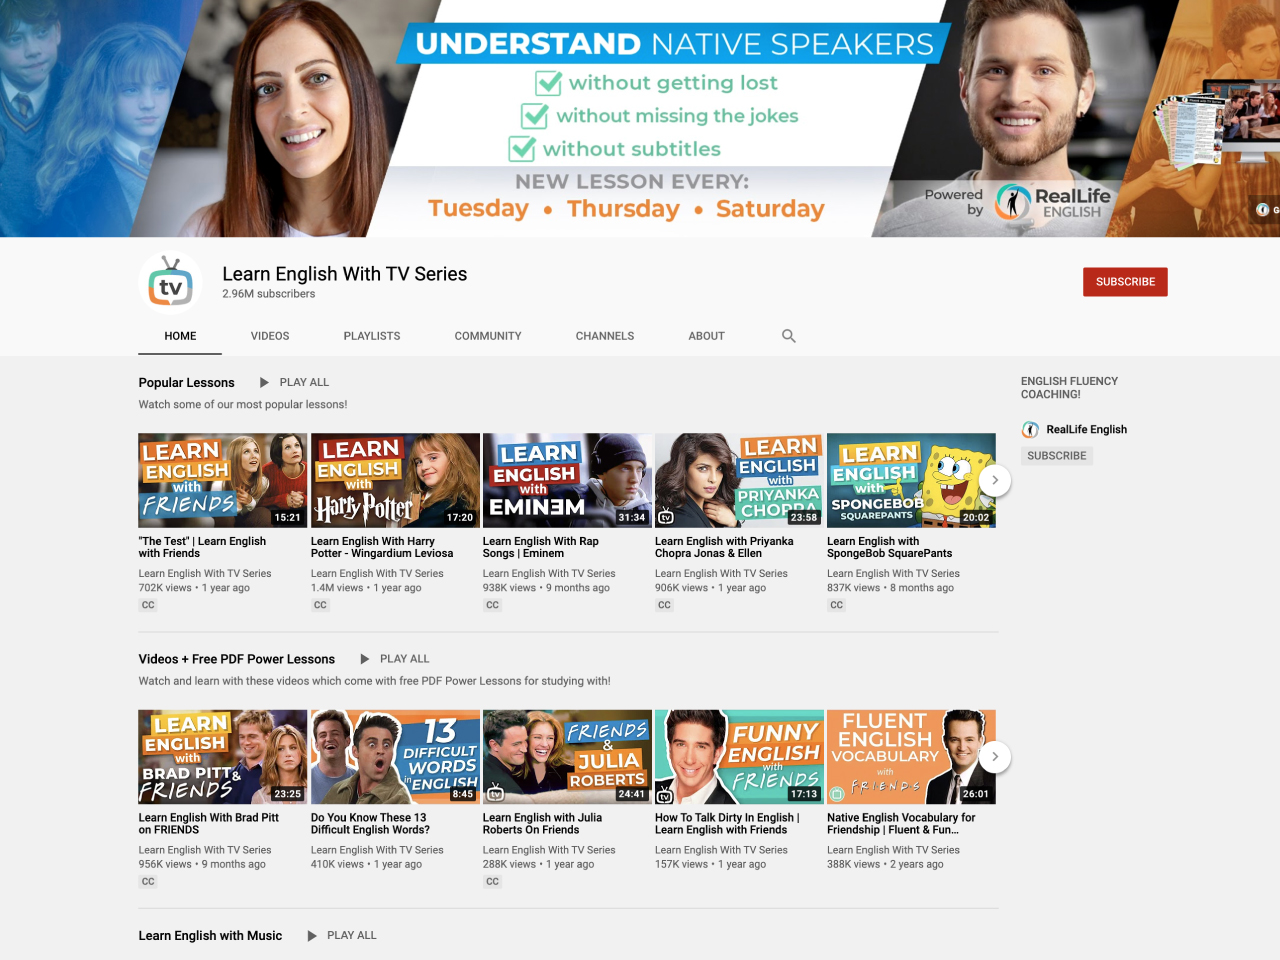Click channel name under the Harry Potter video
The image size is (1280, 960).
[x=377, y=574]
